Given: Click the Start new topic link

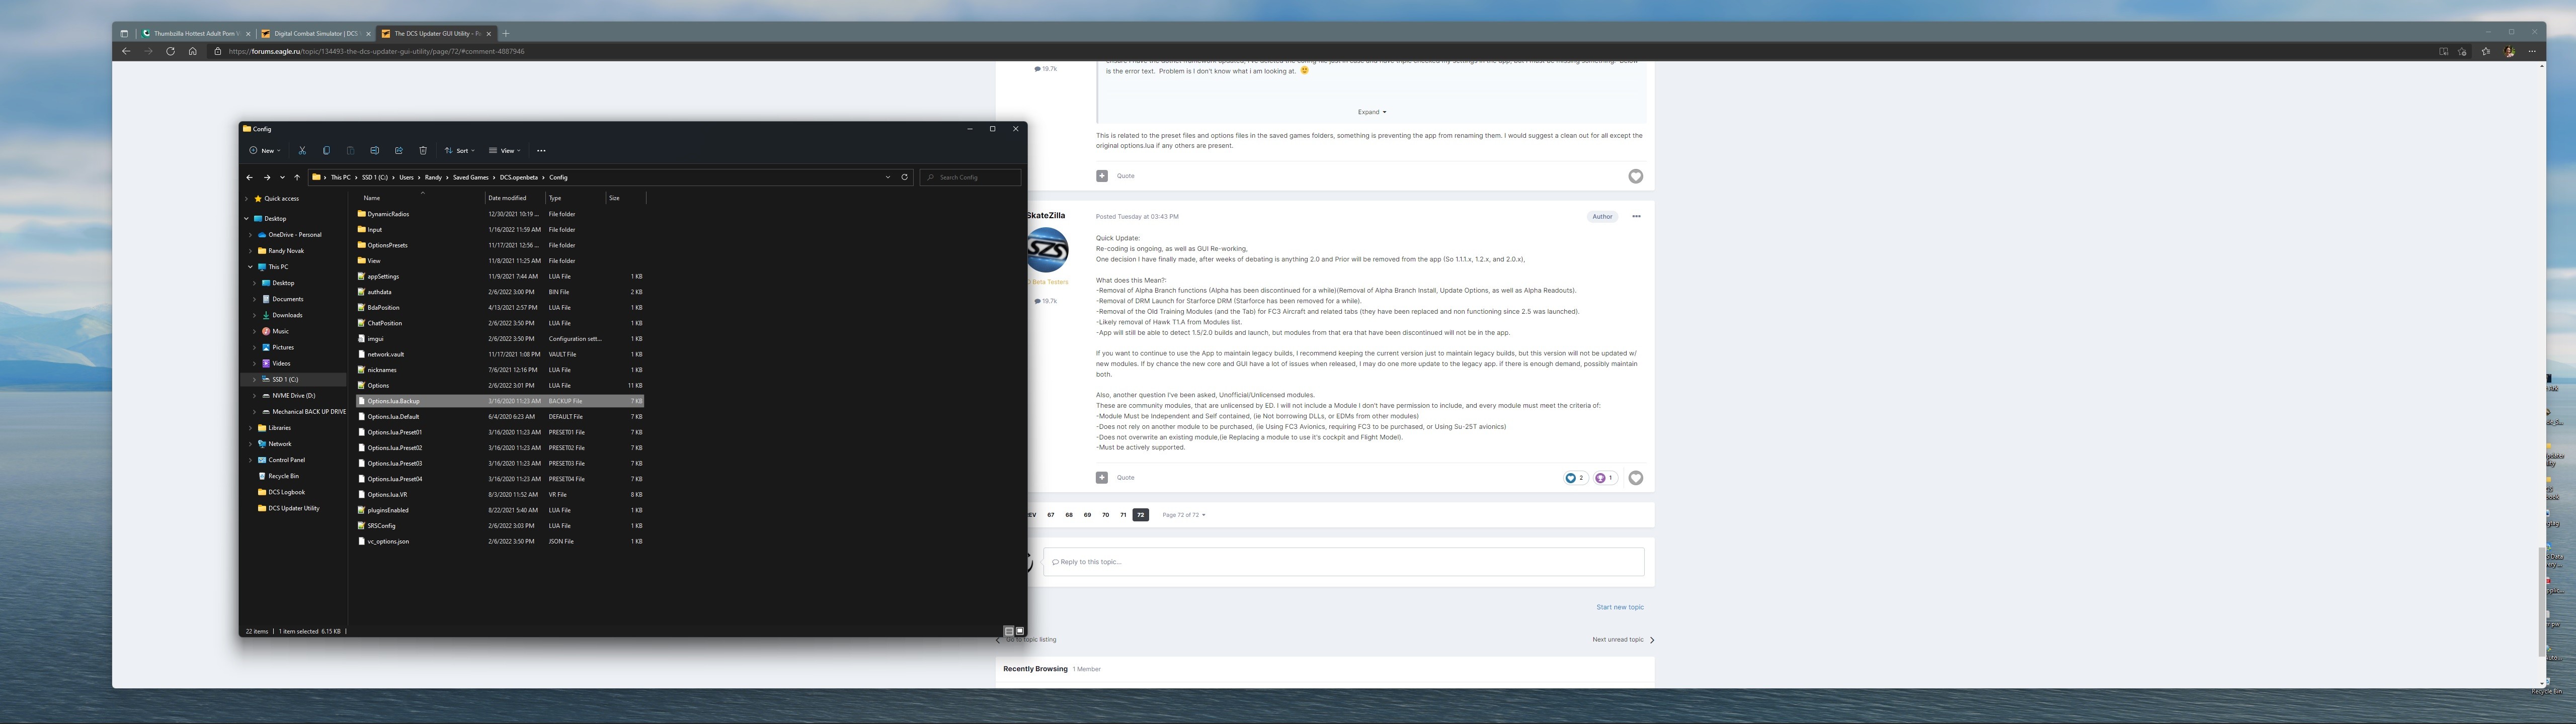Looking at the screenshot, I should point(1619,607).
